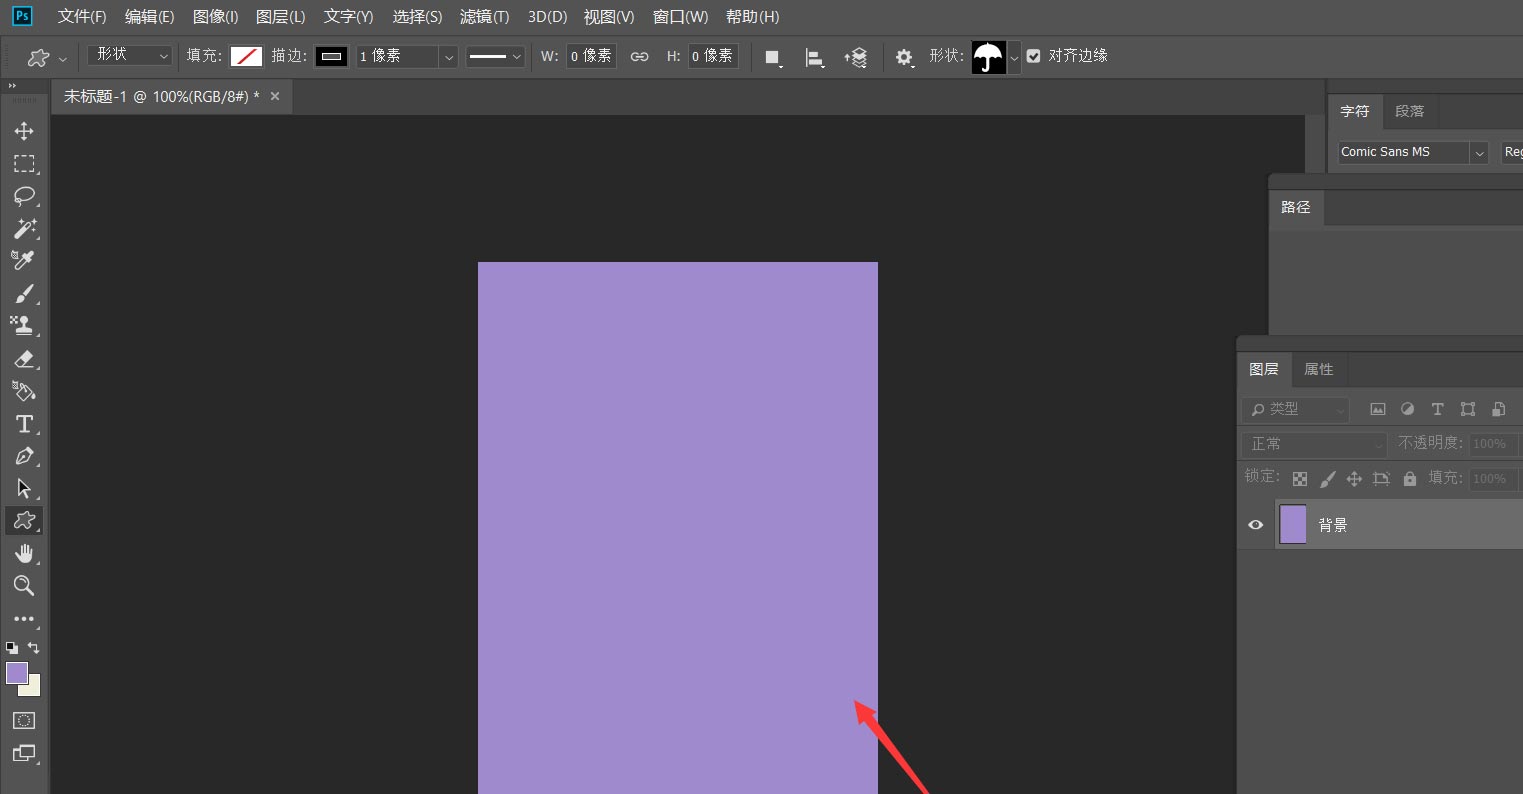Open the blend mode 正常 dropdown

[x=1314, y=444]
